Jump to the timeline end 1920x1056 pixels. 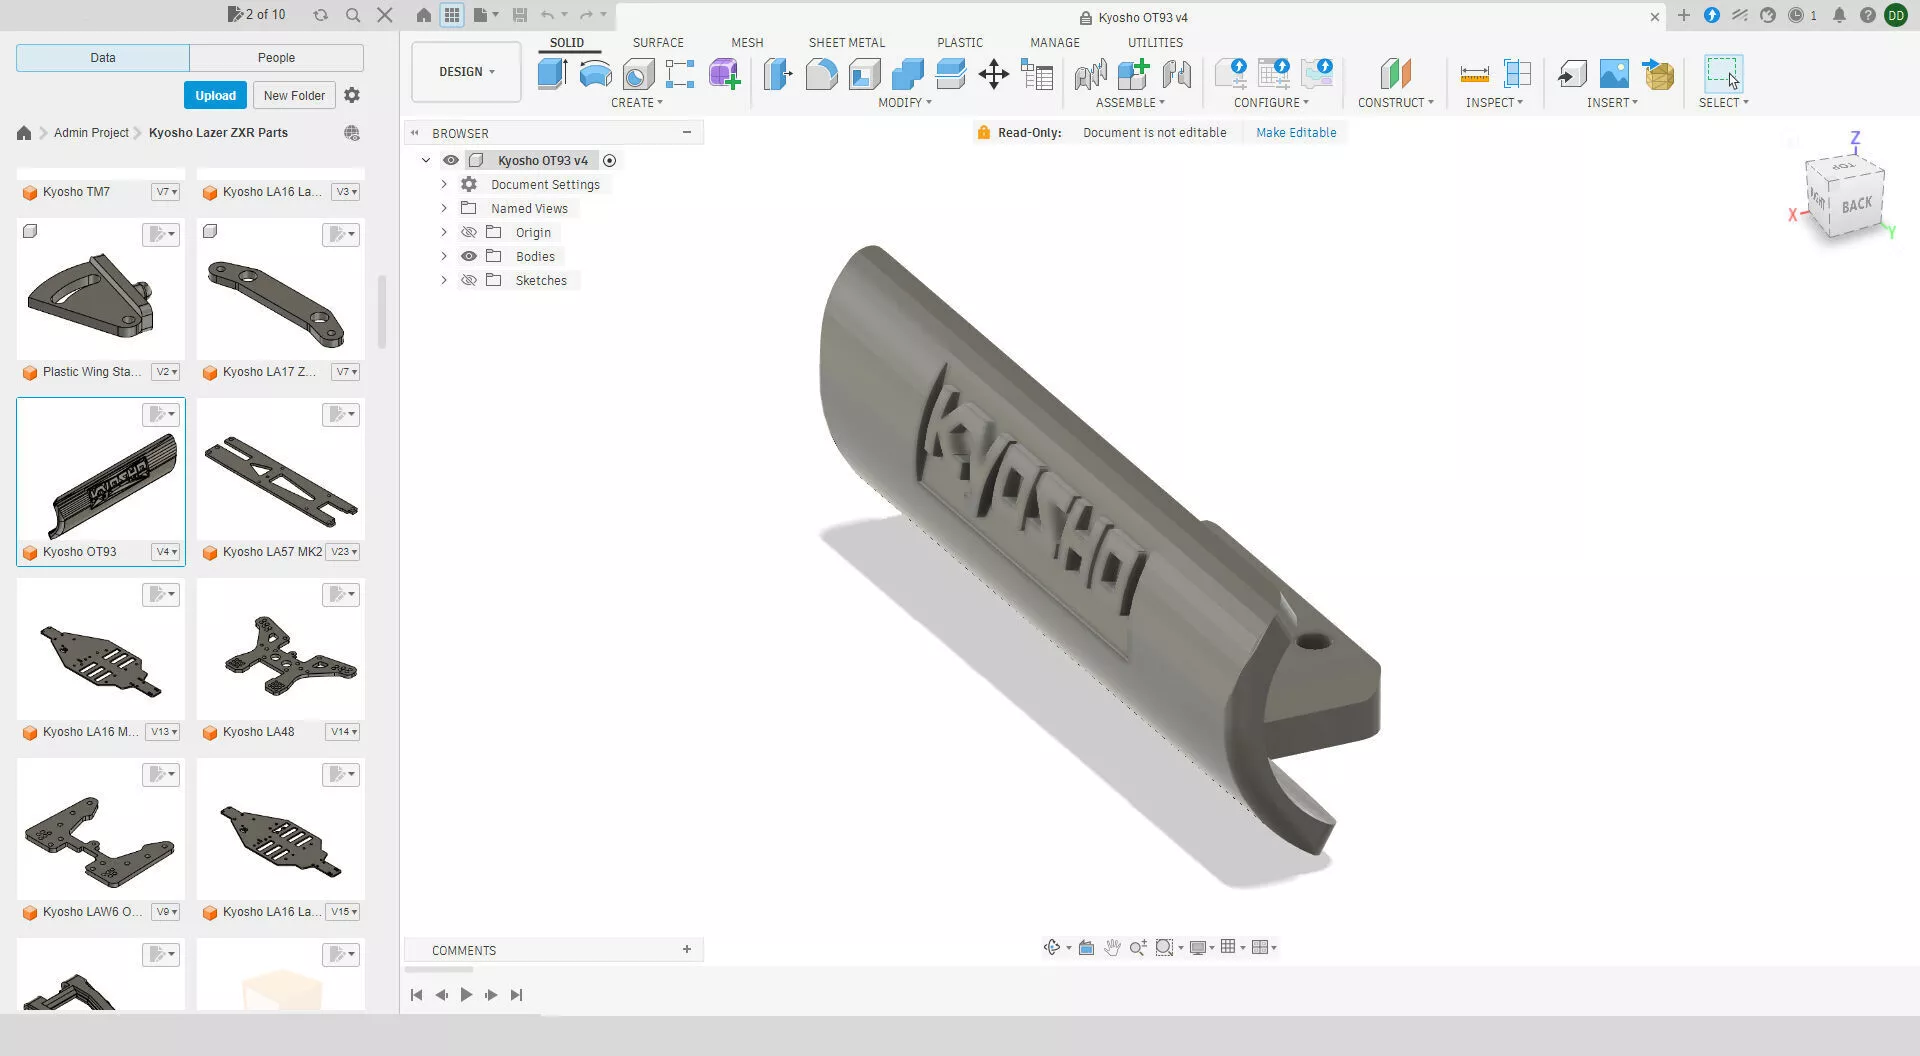click(516, 994)
